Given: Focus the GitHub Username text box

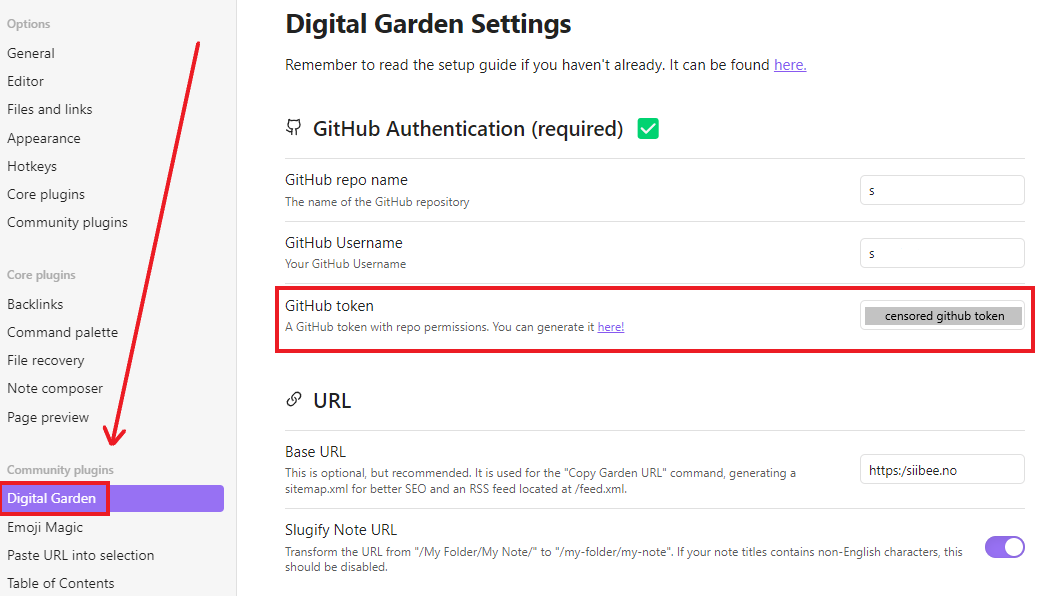Looking at the screenshot, I should pos(941,253).
